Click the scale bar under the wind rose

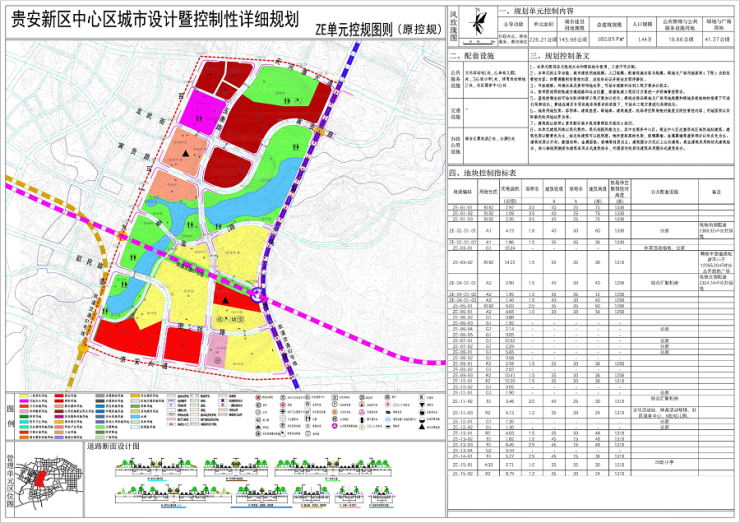[478, 41]
